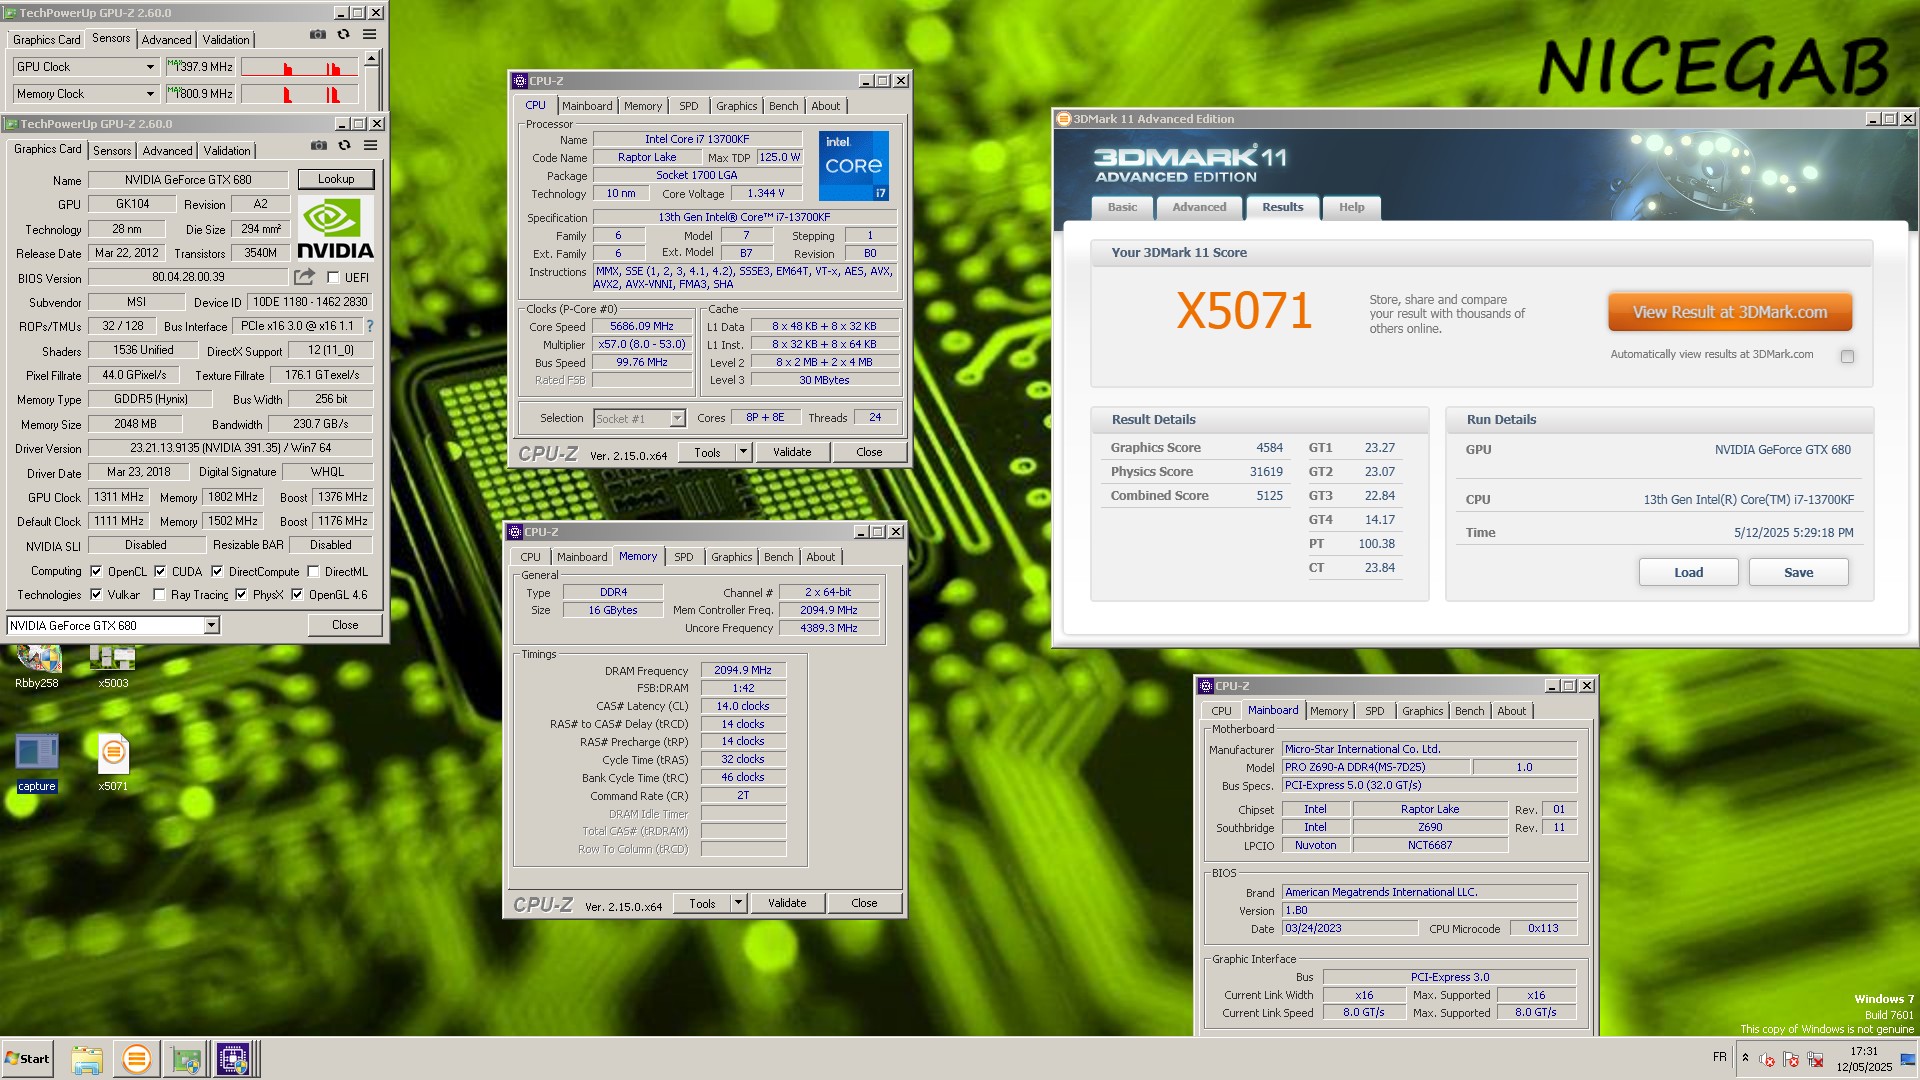The image size is (1920, 1080).
Task: Toggle OpenCL checkbox
Action: (x=96, y=572)
